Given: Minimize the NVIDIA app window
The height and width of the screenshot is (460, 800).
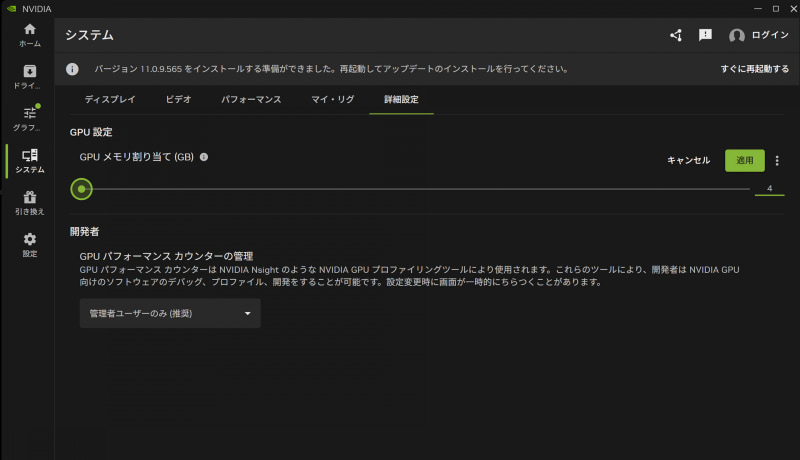Looking at the screenshot, I should click(758, 9).
